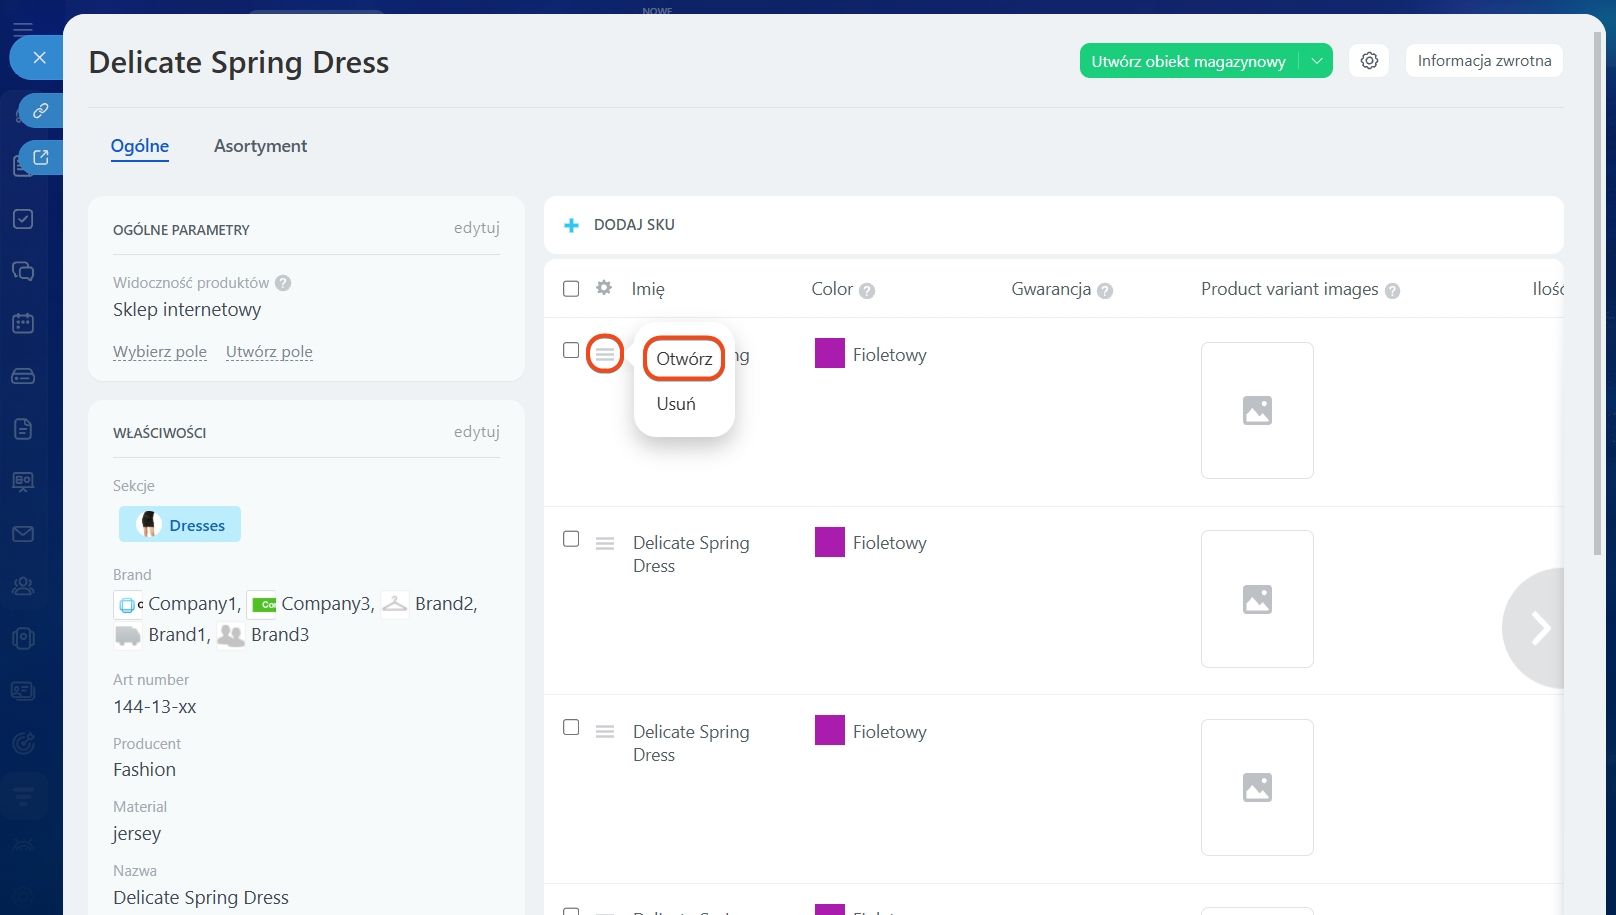The image size is (1616, 915).
Task: Click the hamburger icon of the second SKU row
Action: coord(605,543)
